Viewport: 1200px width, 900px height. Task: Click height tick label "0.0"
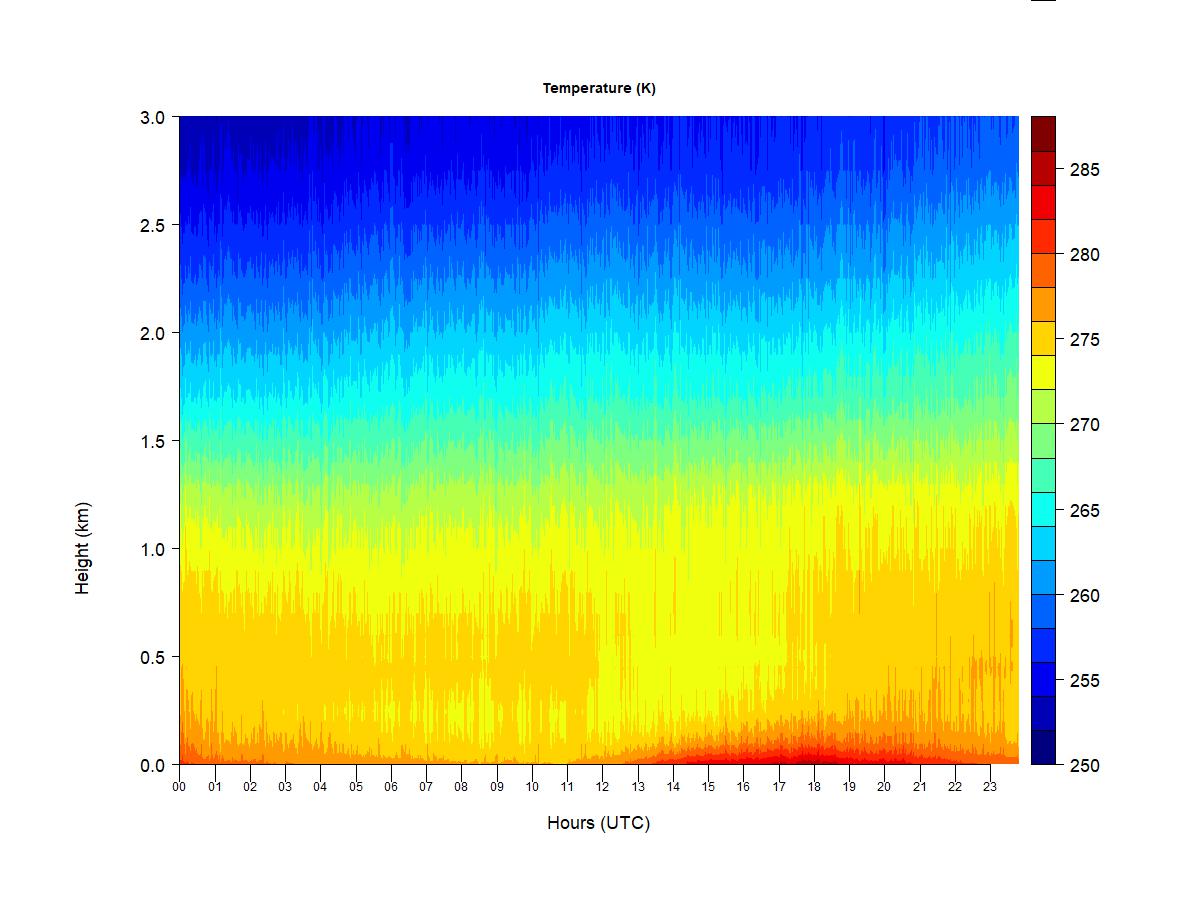[x=153, y=765]
